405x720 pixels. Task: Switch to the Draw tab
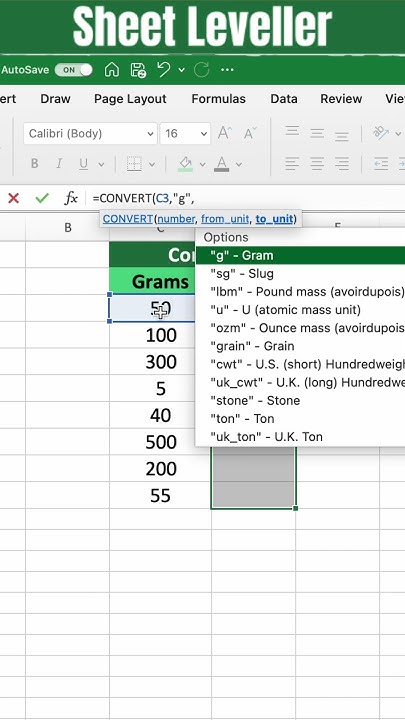point(55,99)
